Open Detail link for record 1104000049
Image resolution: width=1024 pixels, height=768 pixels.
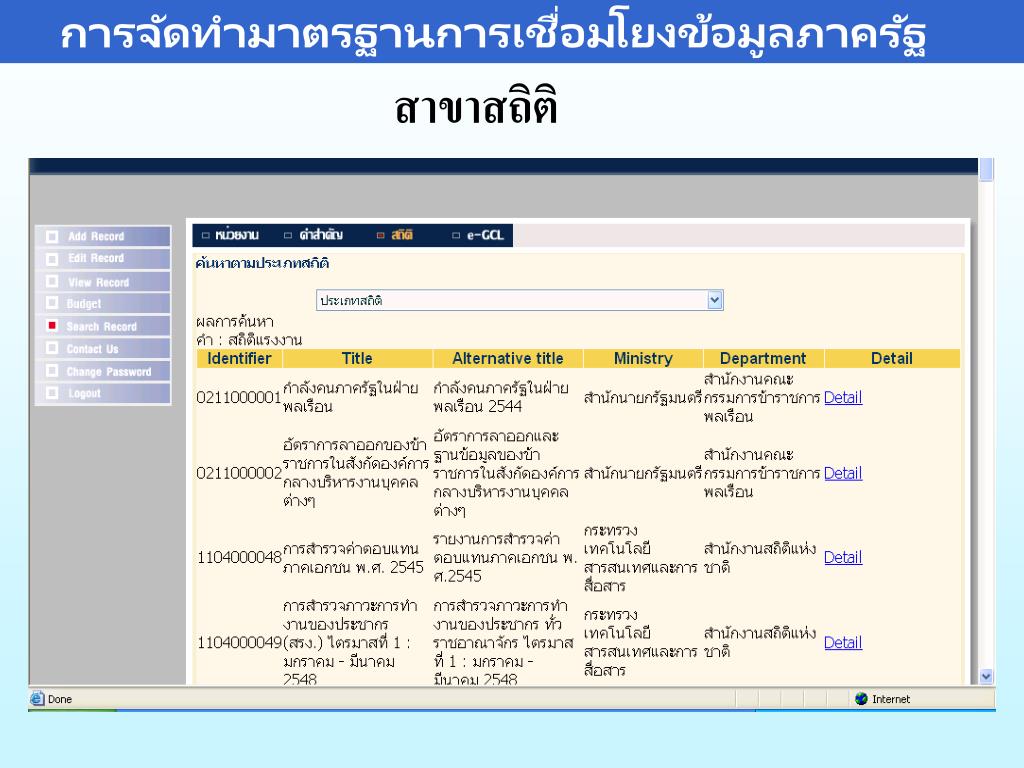click(842, 643)
